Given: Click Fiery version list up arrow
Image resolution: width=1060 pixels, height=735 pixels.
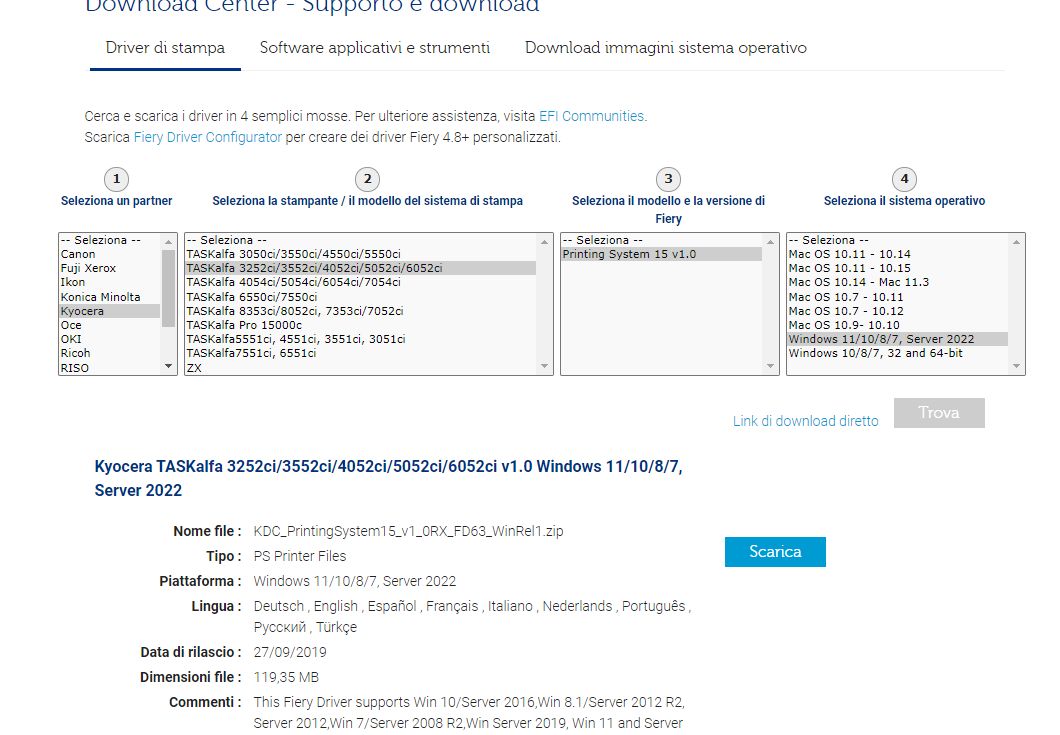Looking at the screenshot, I should click(x=771, y=241).
